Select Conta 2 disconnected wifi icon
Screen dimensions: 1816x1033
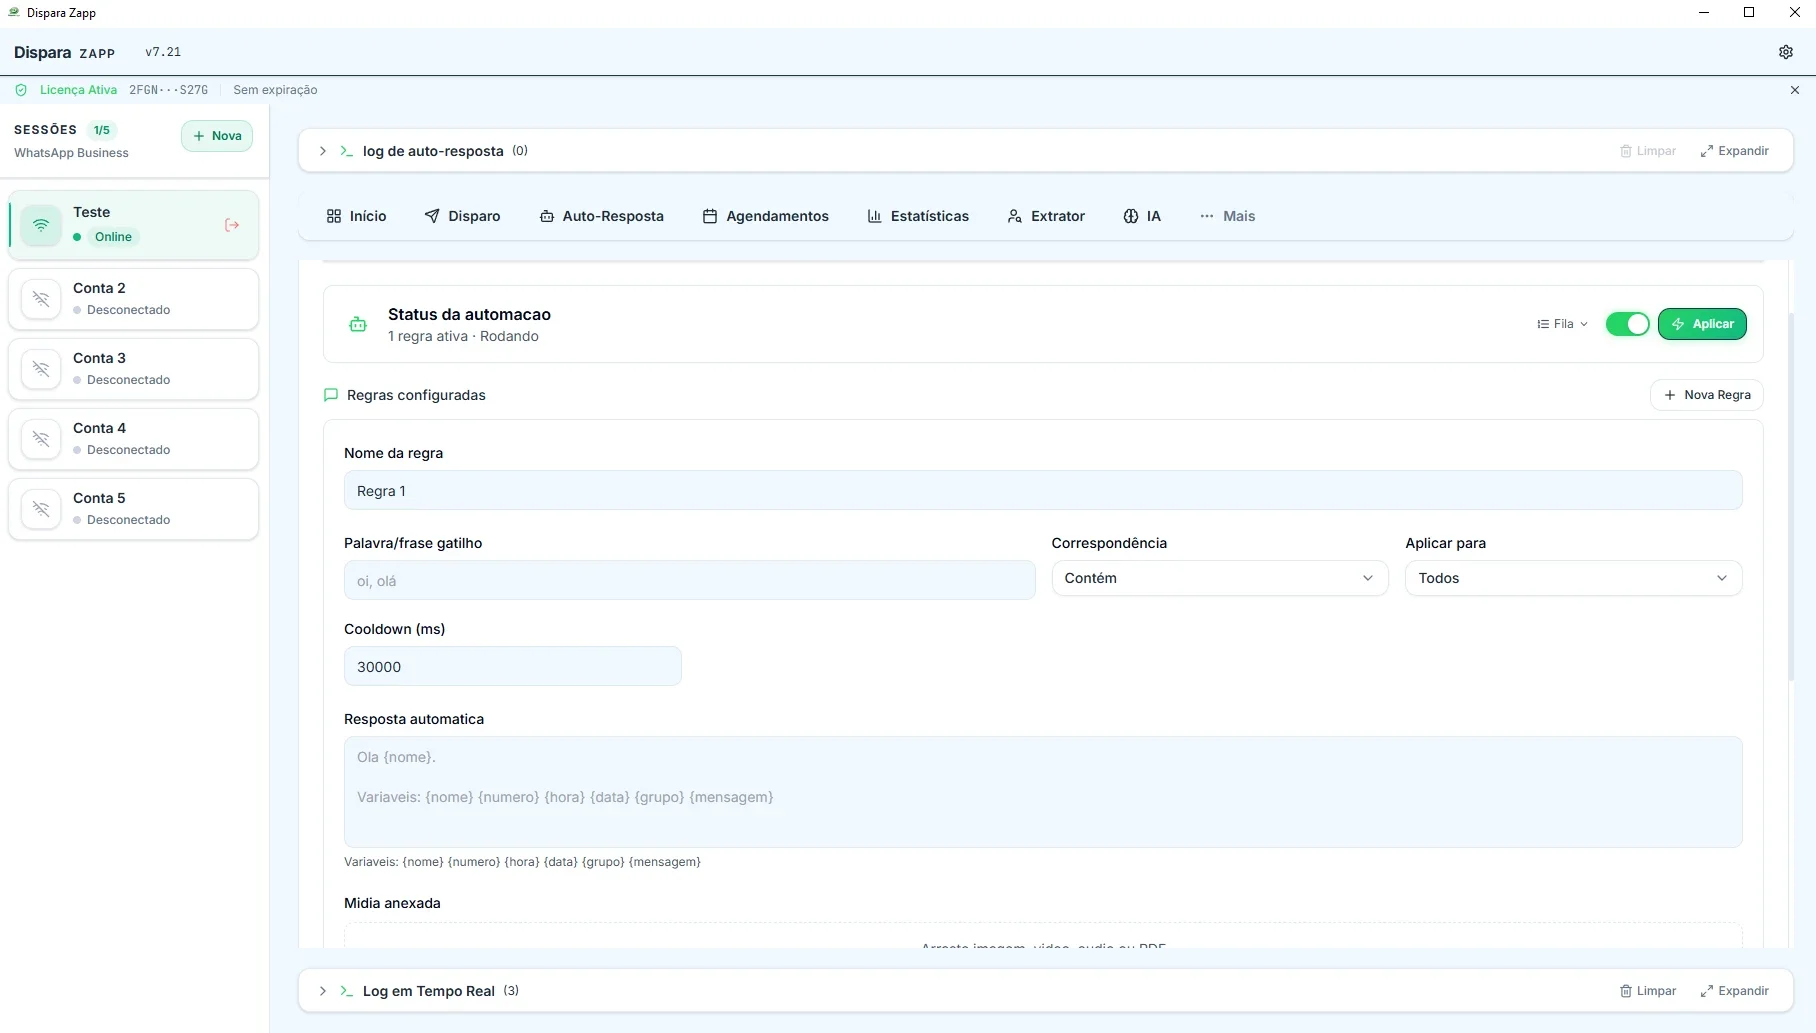pos(41,299)
